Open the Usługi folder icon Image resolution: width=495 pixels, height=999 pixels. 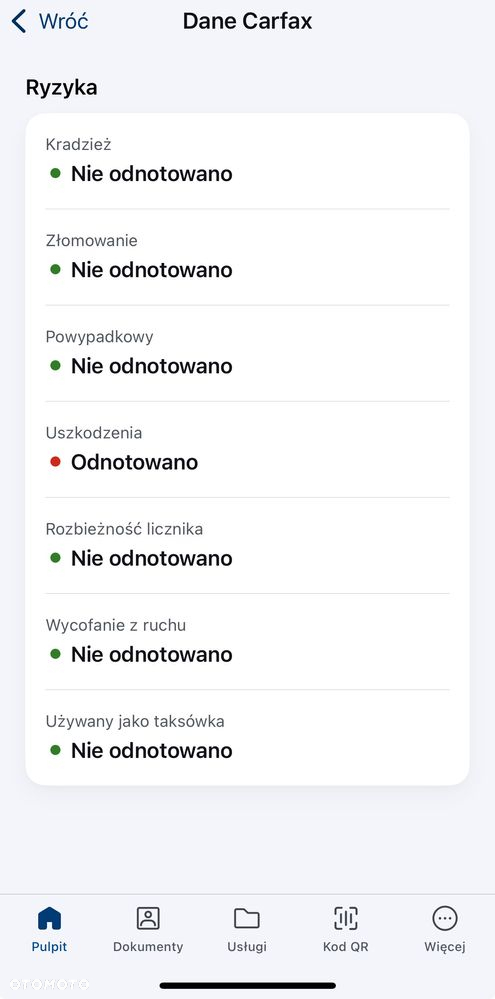point(247,918)
